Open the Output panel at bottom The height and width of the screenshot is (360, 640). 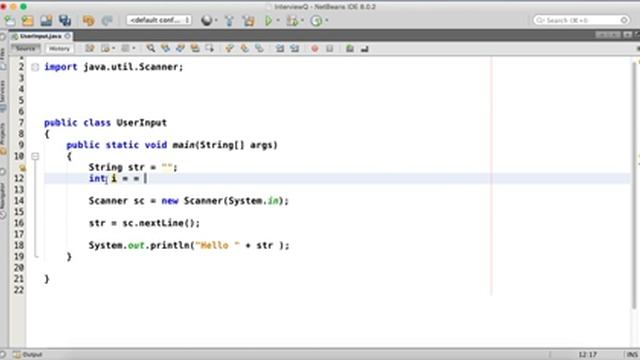coord(28,354)
